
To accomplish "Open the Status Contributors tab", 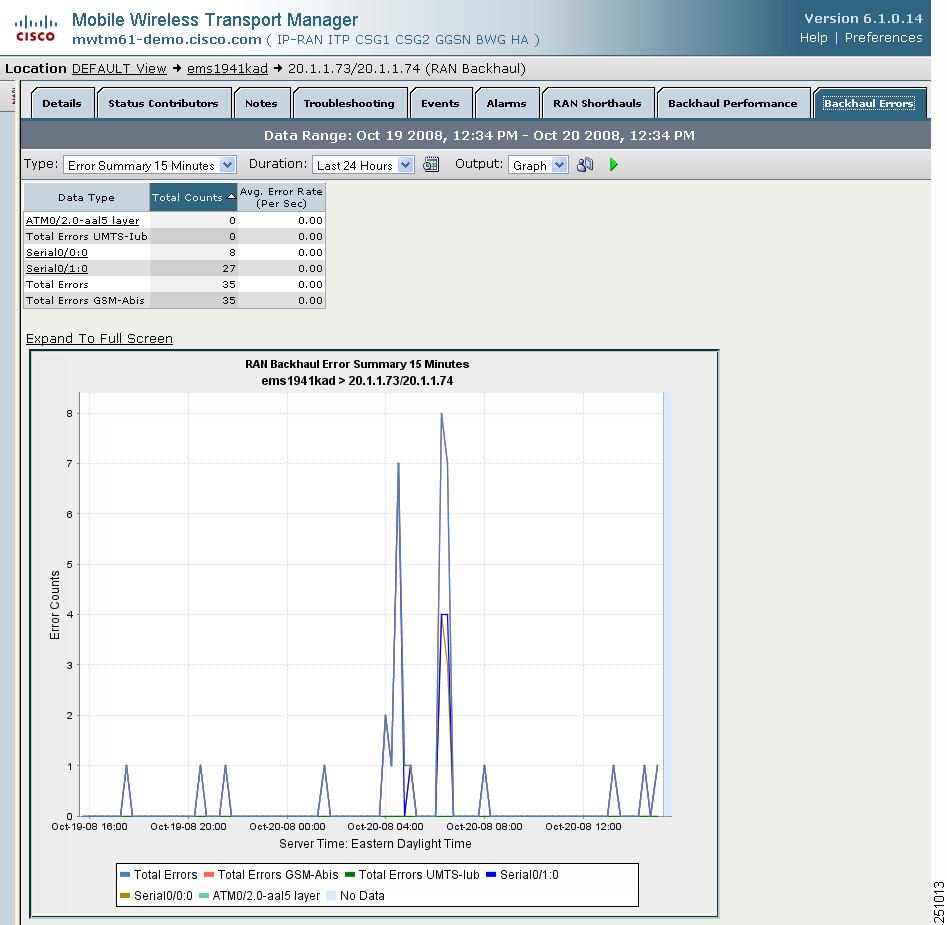I will pos(164,103).
